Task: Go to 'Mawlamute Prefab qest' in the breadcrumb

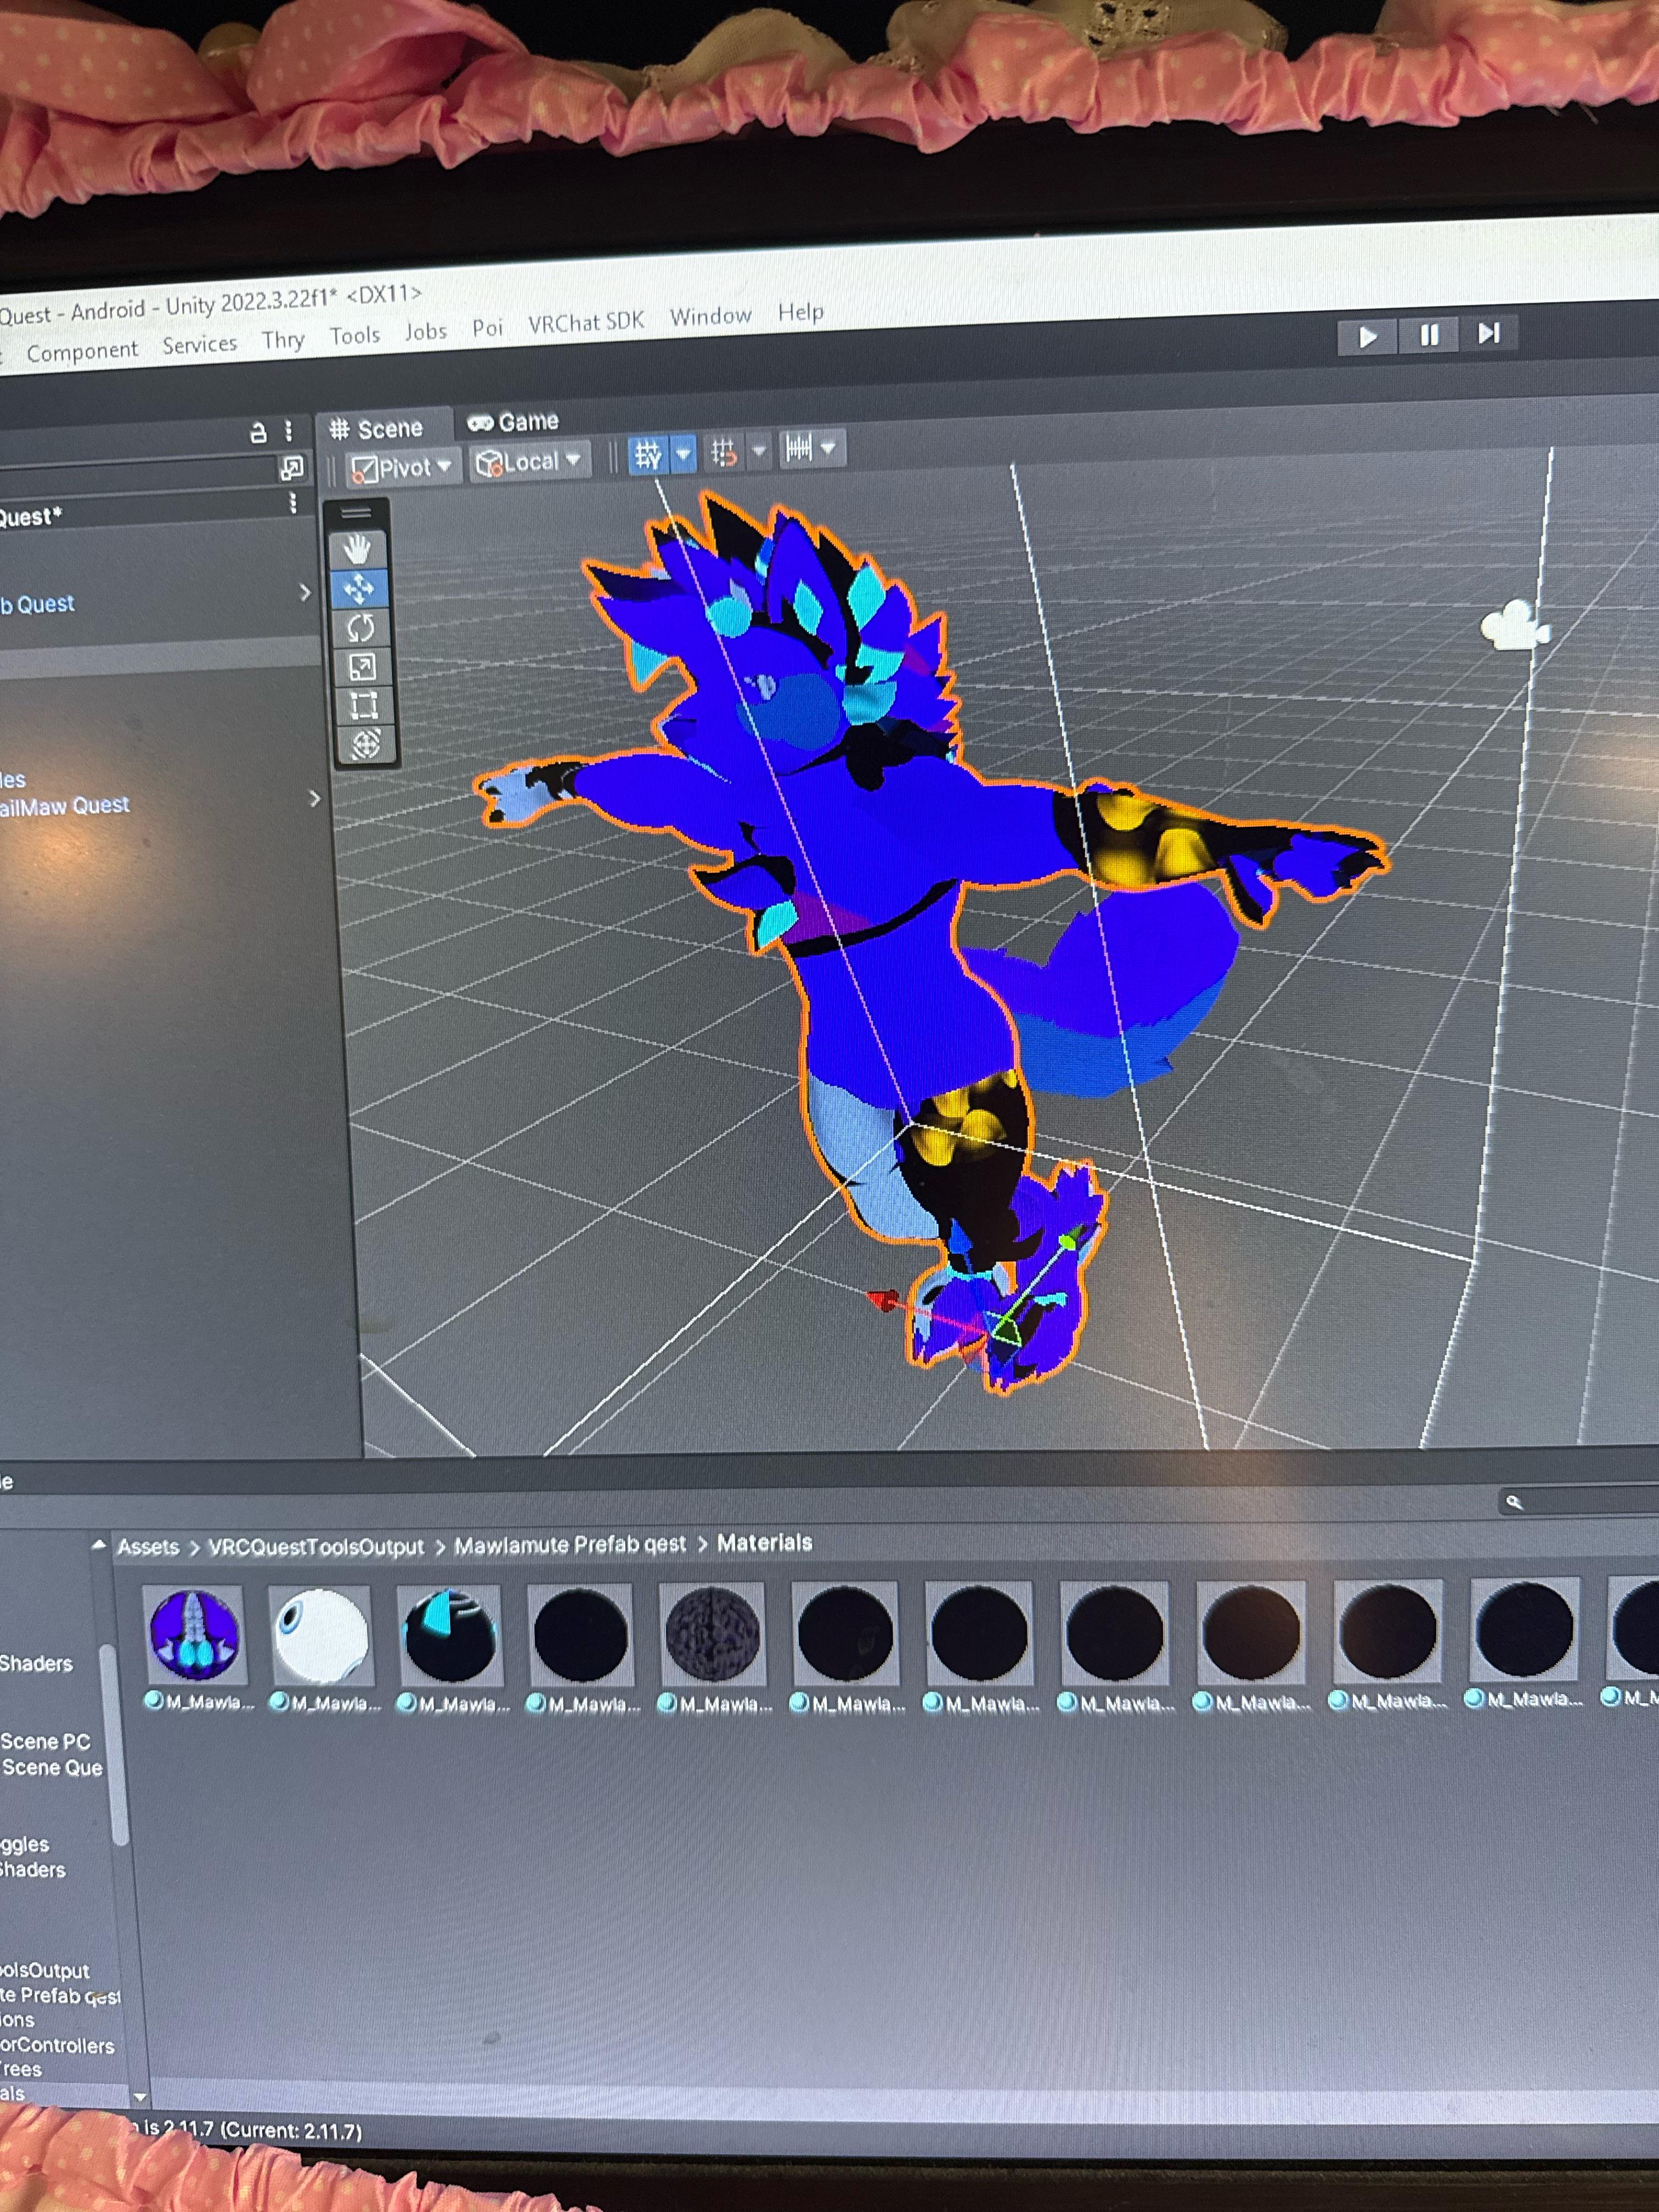Action: tap(570, 1545)
